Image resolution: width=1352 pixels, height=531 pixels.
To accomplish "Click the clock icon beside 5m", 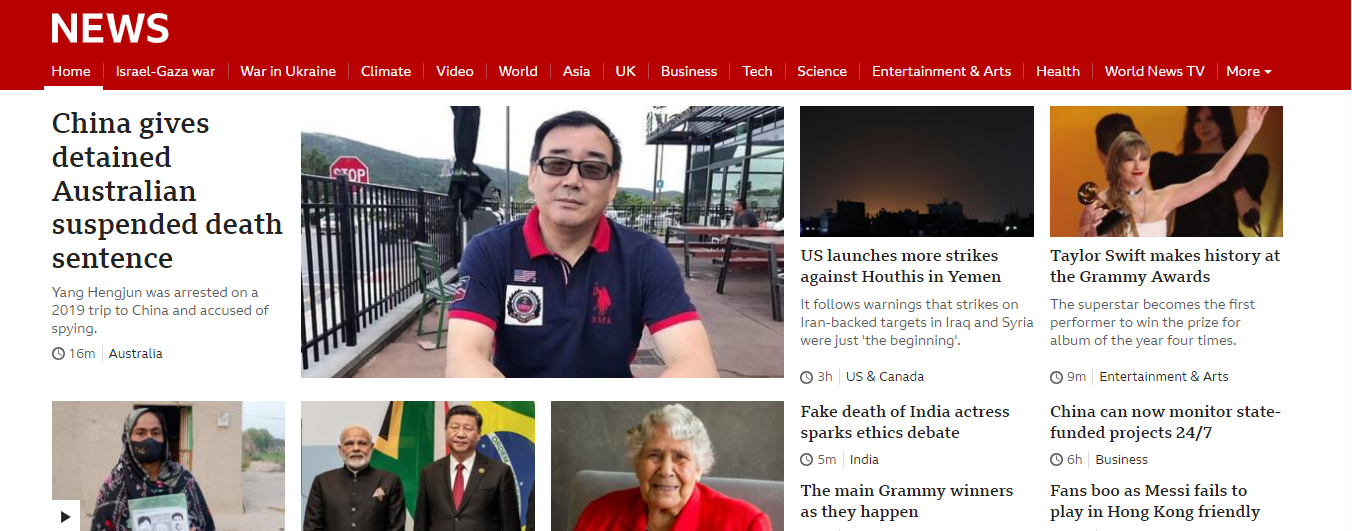I will point(806,460).
